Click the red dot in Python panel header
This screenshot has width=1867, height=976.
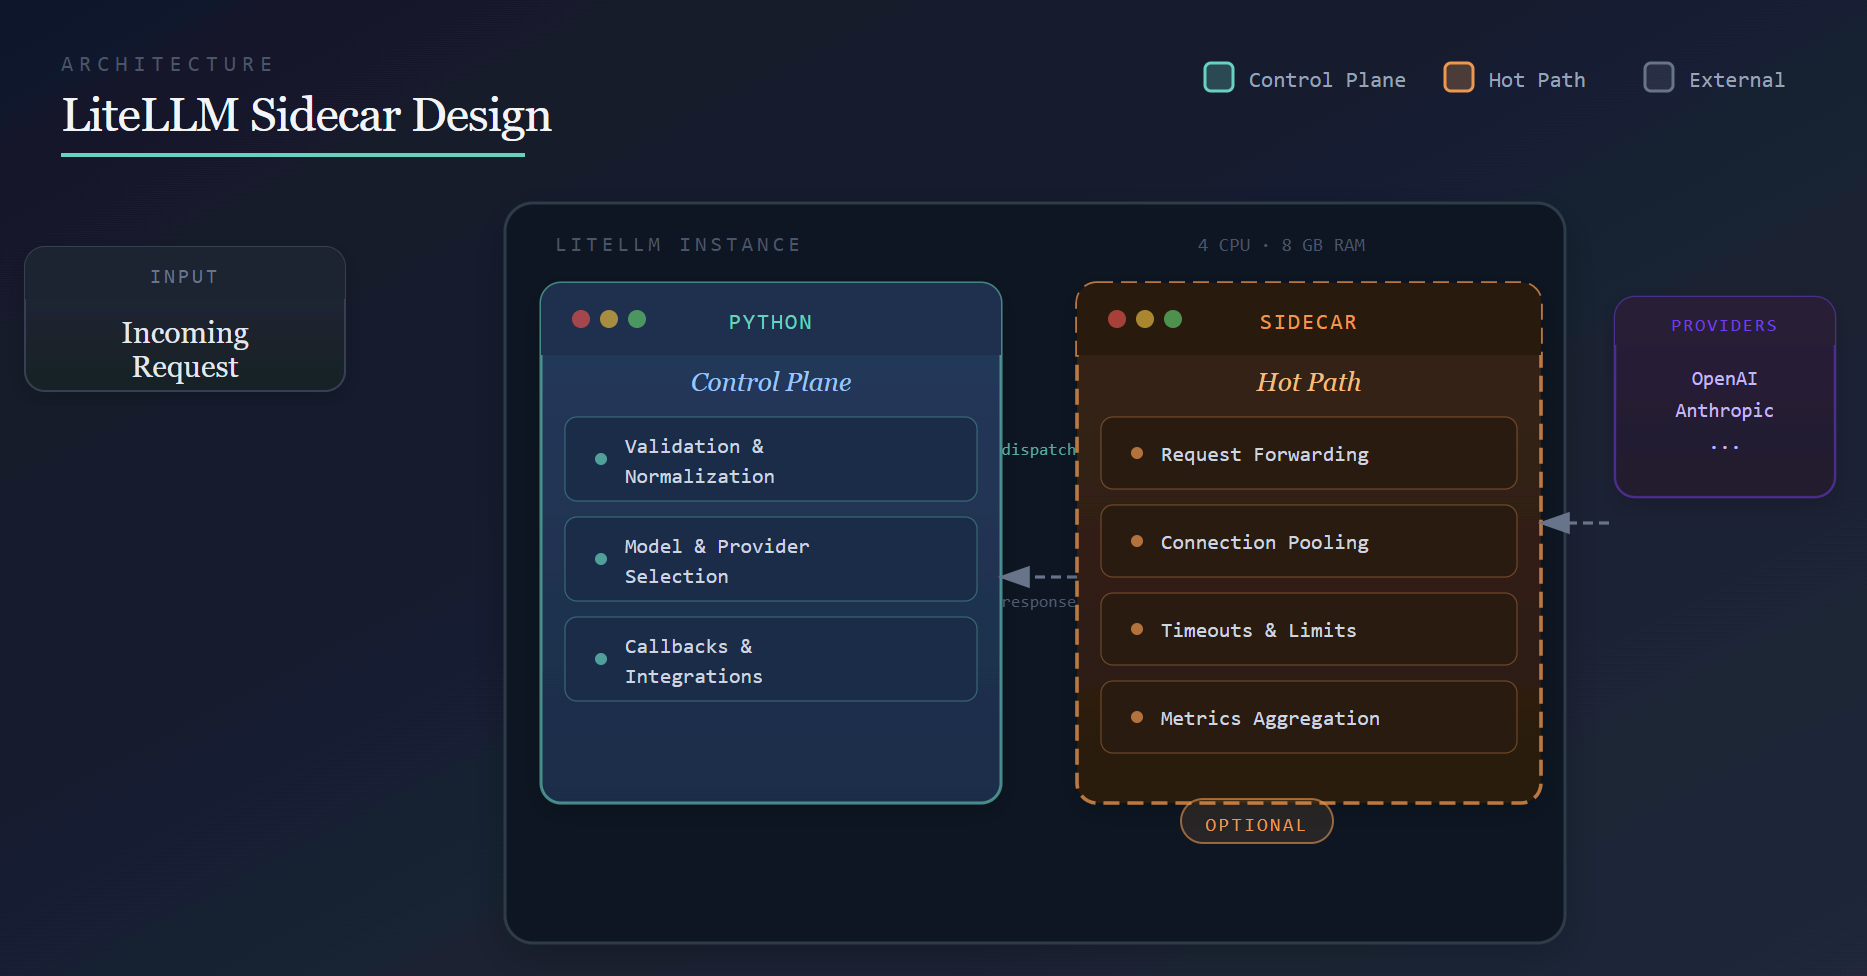581,319
